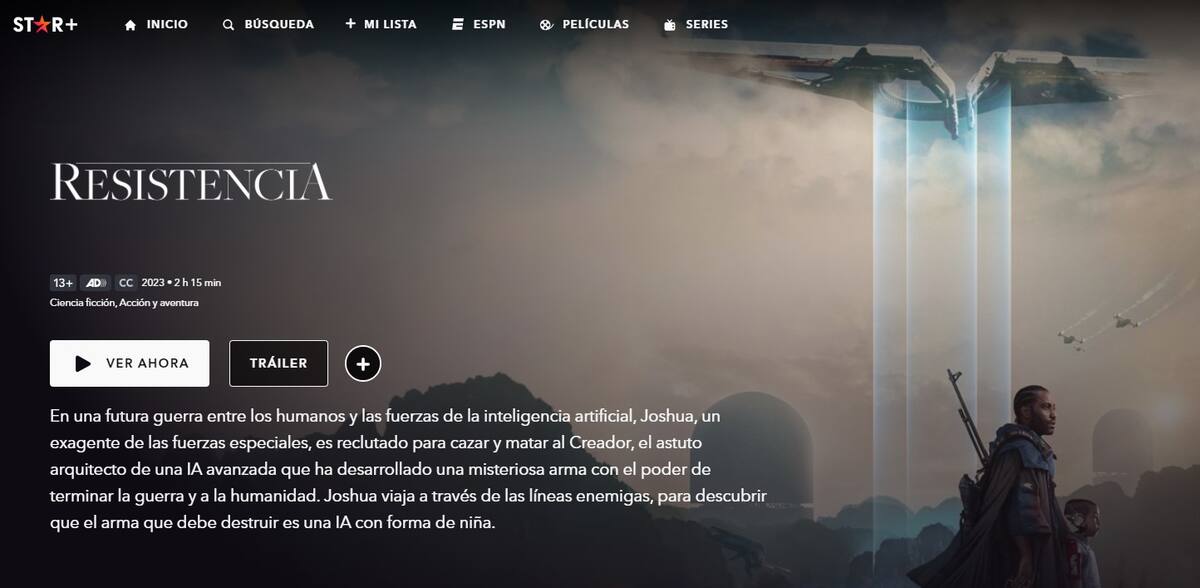1200x588 pixels.
Task: Click the Star+ logo
Action: pos(45,24)
